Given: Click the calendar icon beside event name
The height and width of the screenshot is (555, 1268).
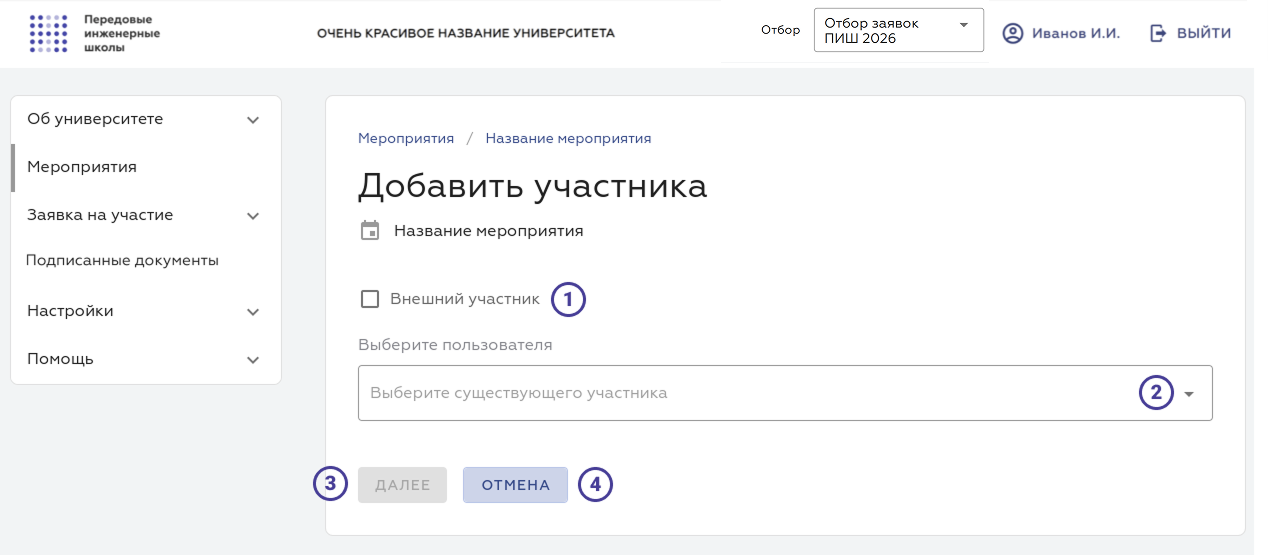Looking at the screenshot, I should (370, 231).
